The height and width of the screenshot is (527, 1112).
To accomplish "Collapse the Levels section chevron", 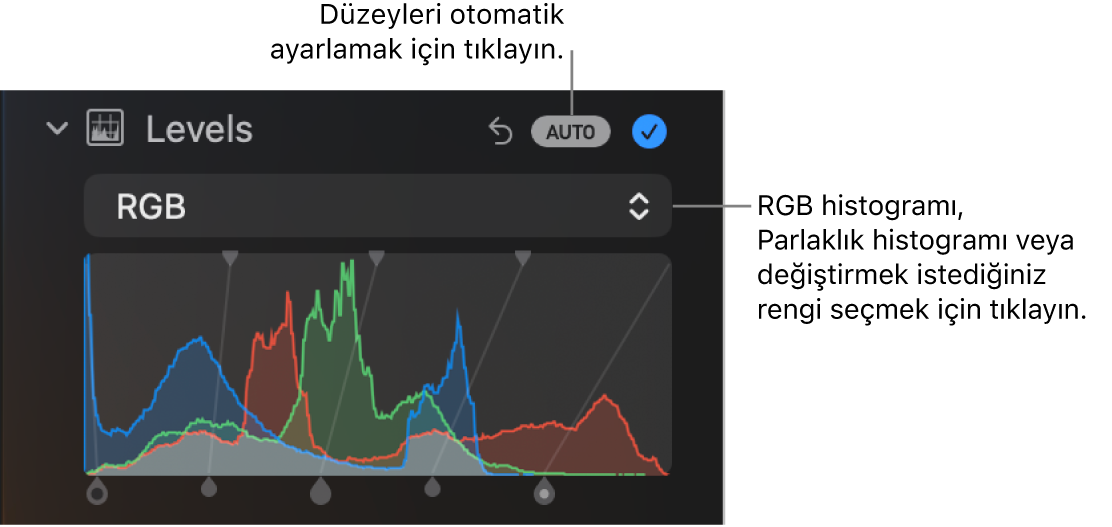I will click(57, 129).
